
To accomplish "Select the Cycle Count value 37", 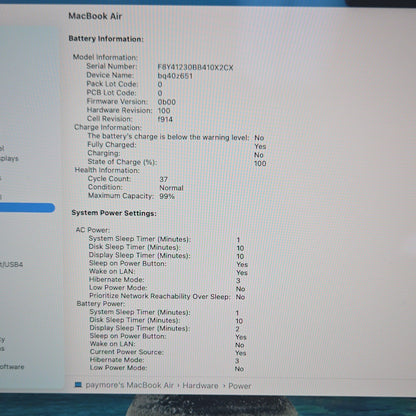I will pyautogui.click(x=164, y=179).
